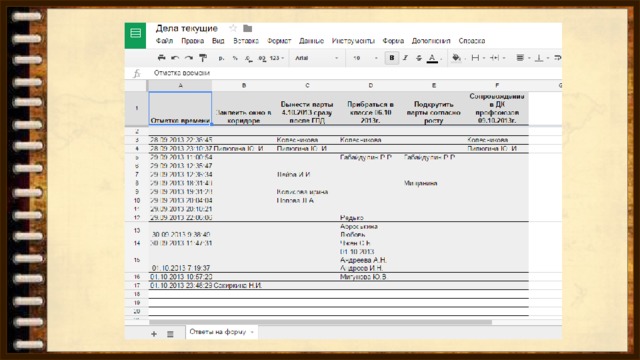Open the font size 10 dropdown
This screenshot has height=360, width=640.
(x=365, y=58)
